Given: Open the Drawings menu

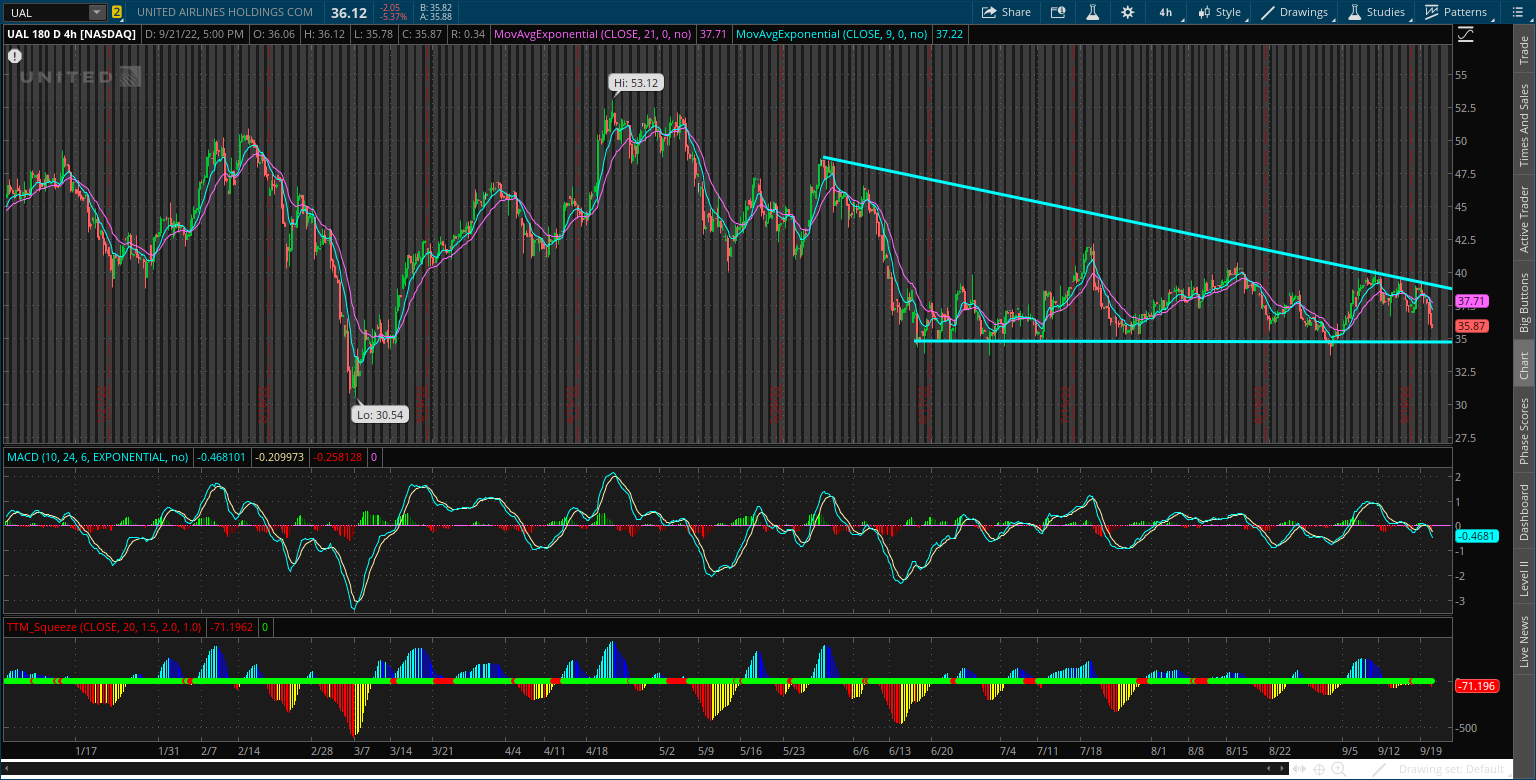Looking at the screenshot, I should [1296, 12].
